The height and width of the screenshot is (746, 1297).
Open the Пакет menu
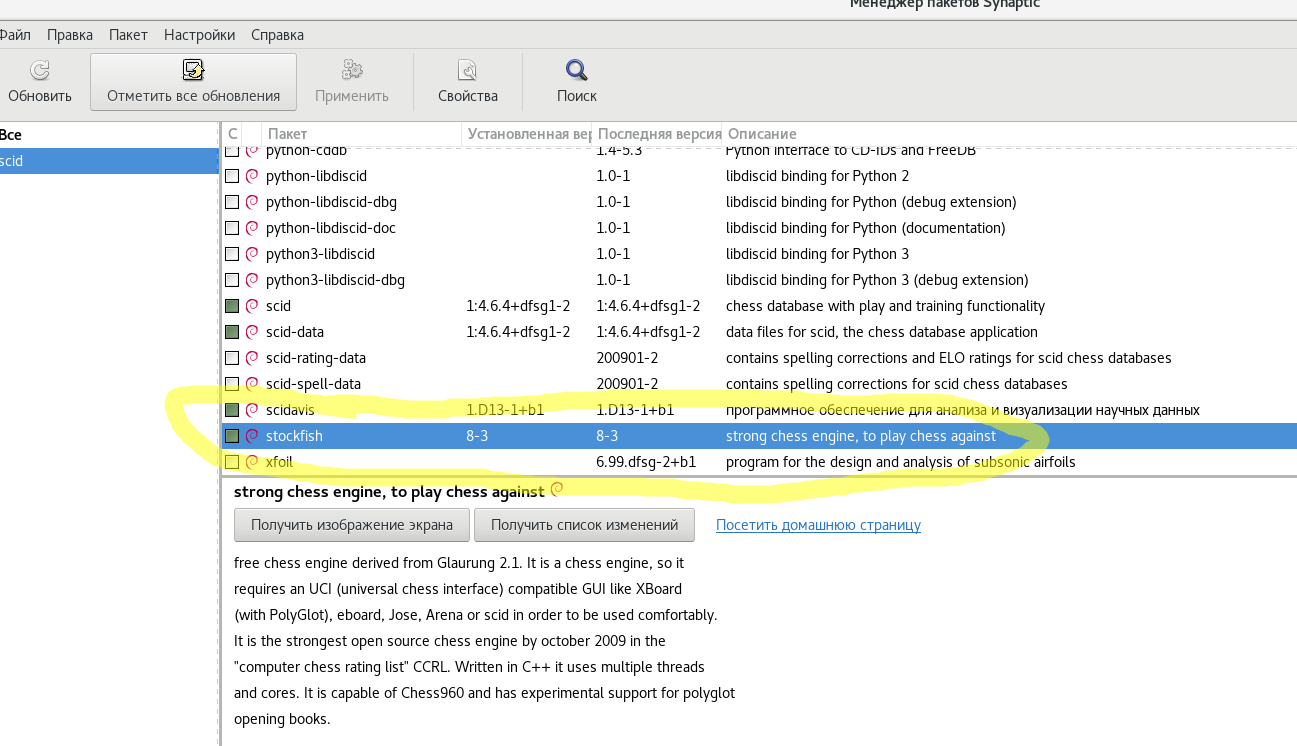coord(128,35)
